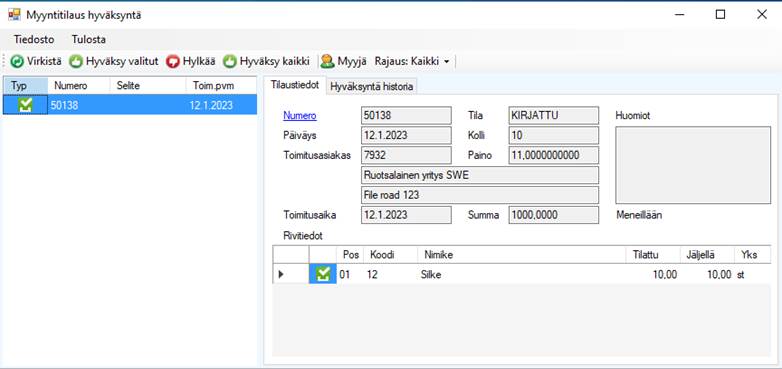This screenshot has height=369, width=782.
Task: Click the Myyjä person icon
Action: coord(327,61)
